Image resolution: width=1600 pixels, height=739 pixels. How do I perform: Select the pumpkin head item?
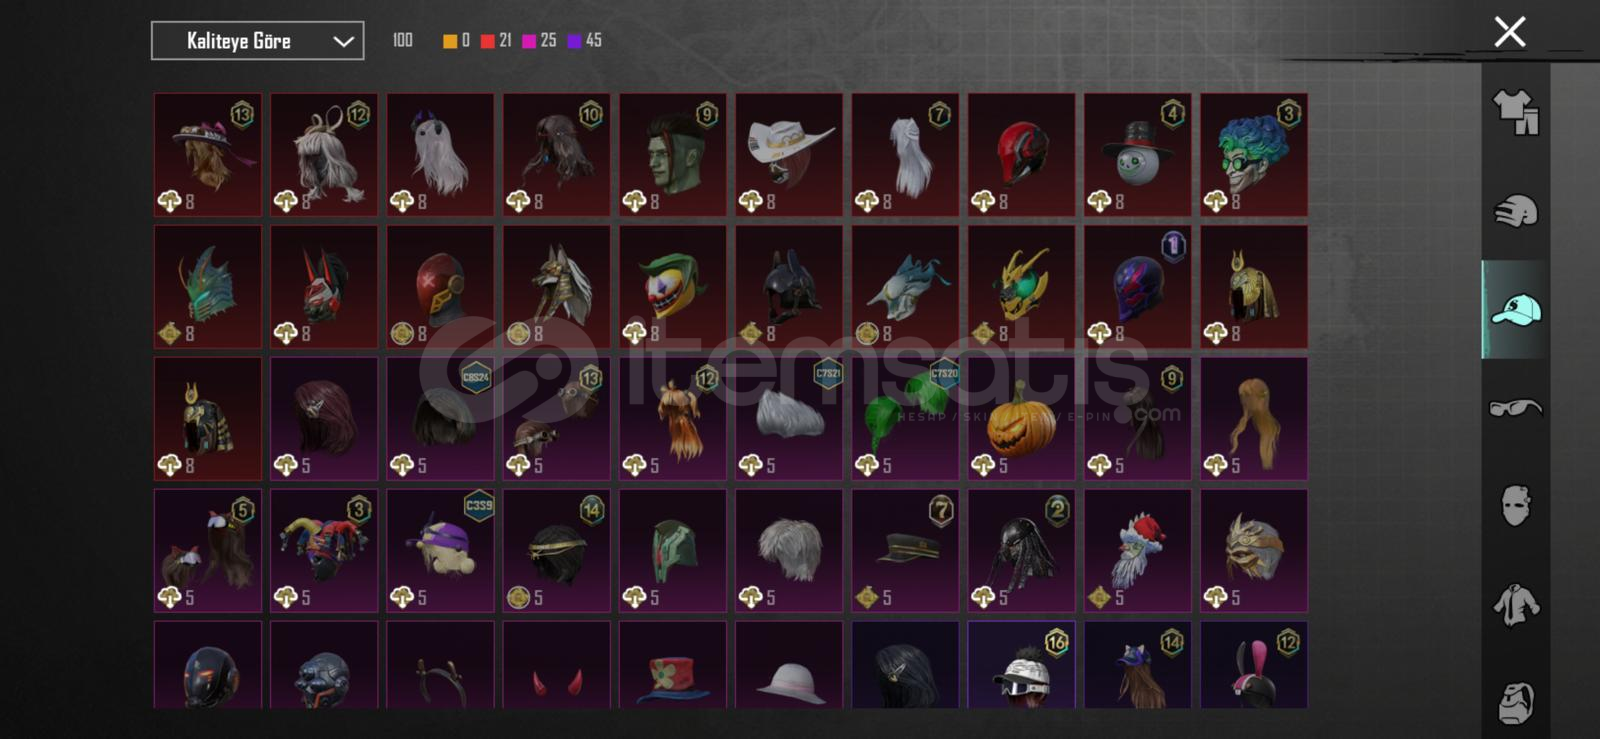(1021, 419)
